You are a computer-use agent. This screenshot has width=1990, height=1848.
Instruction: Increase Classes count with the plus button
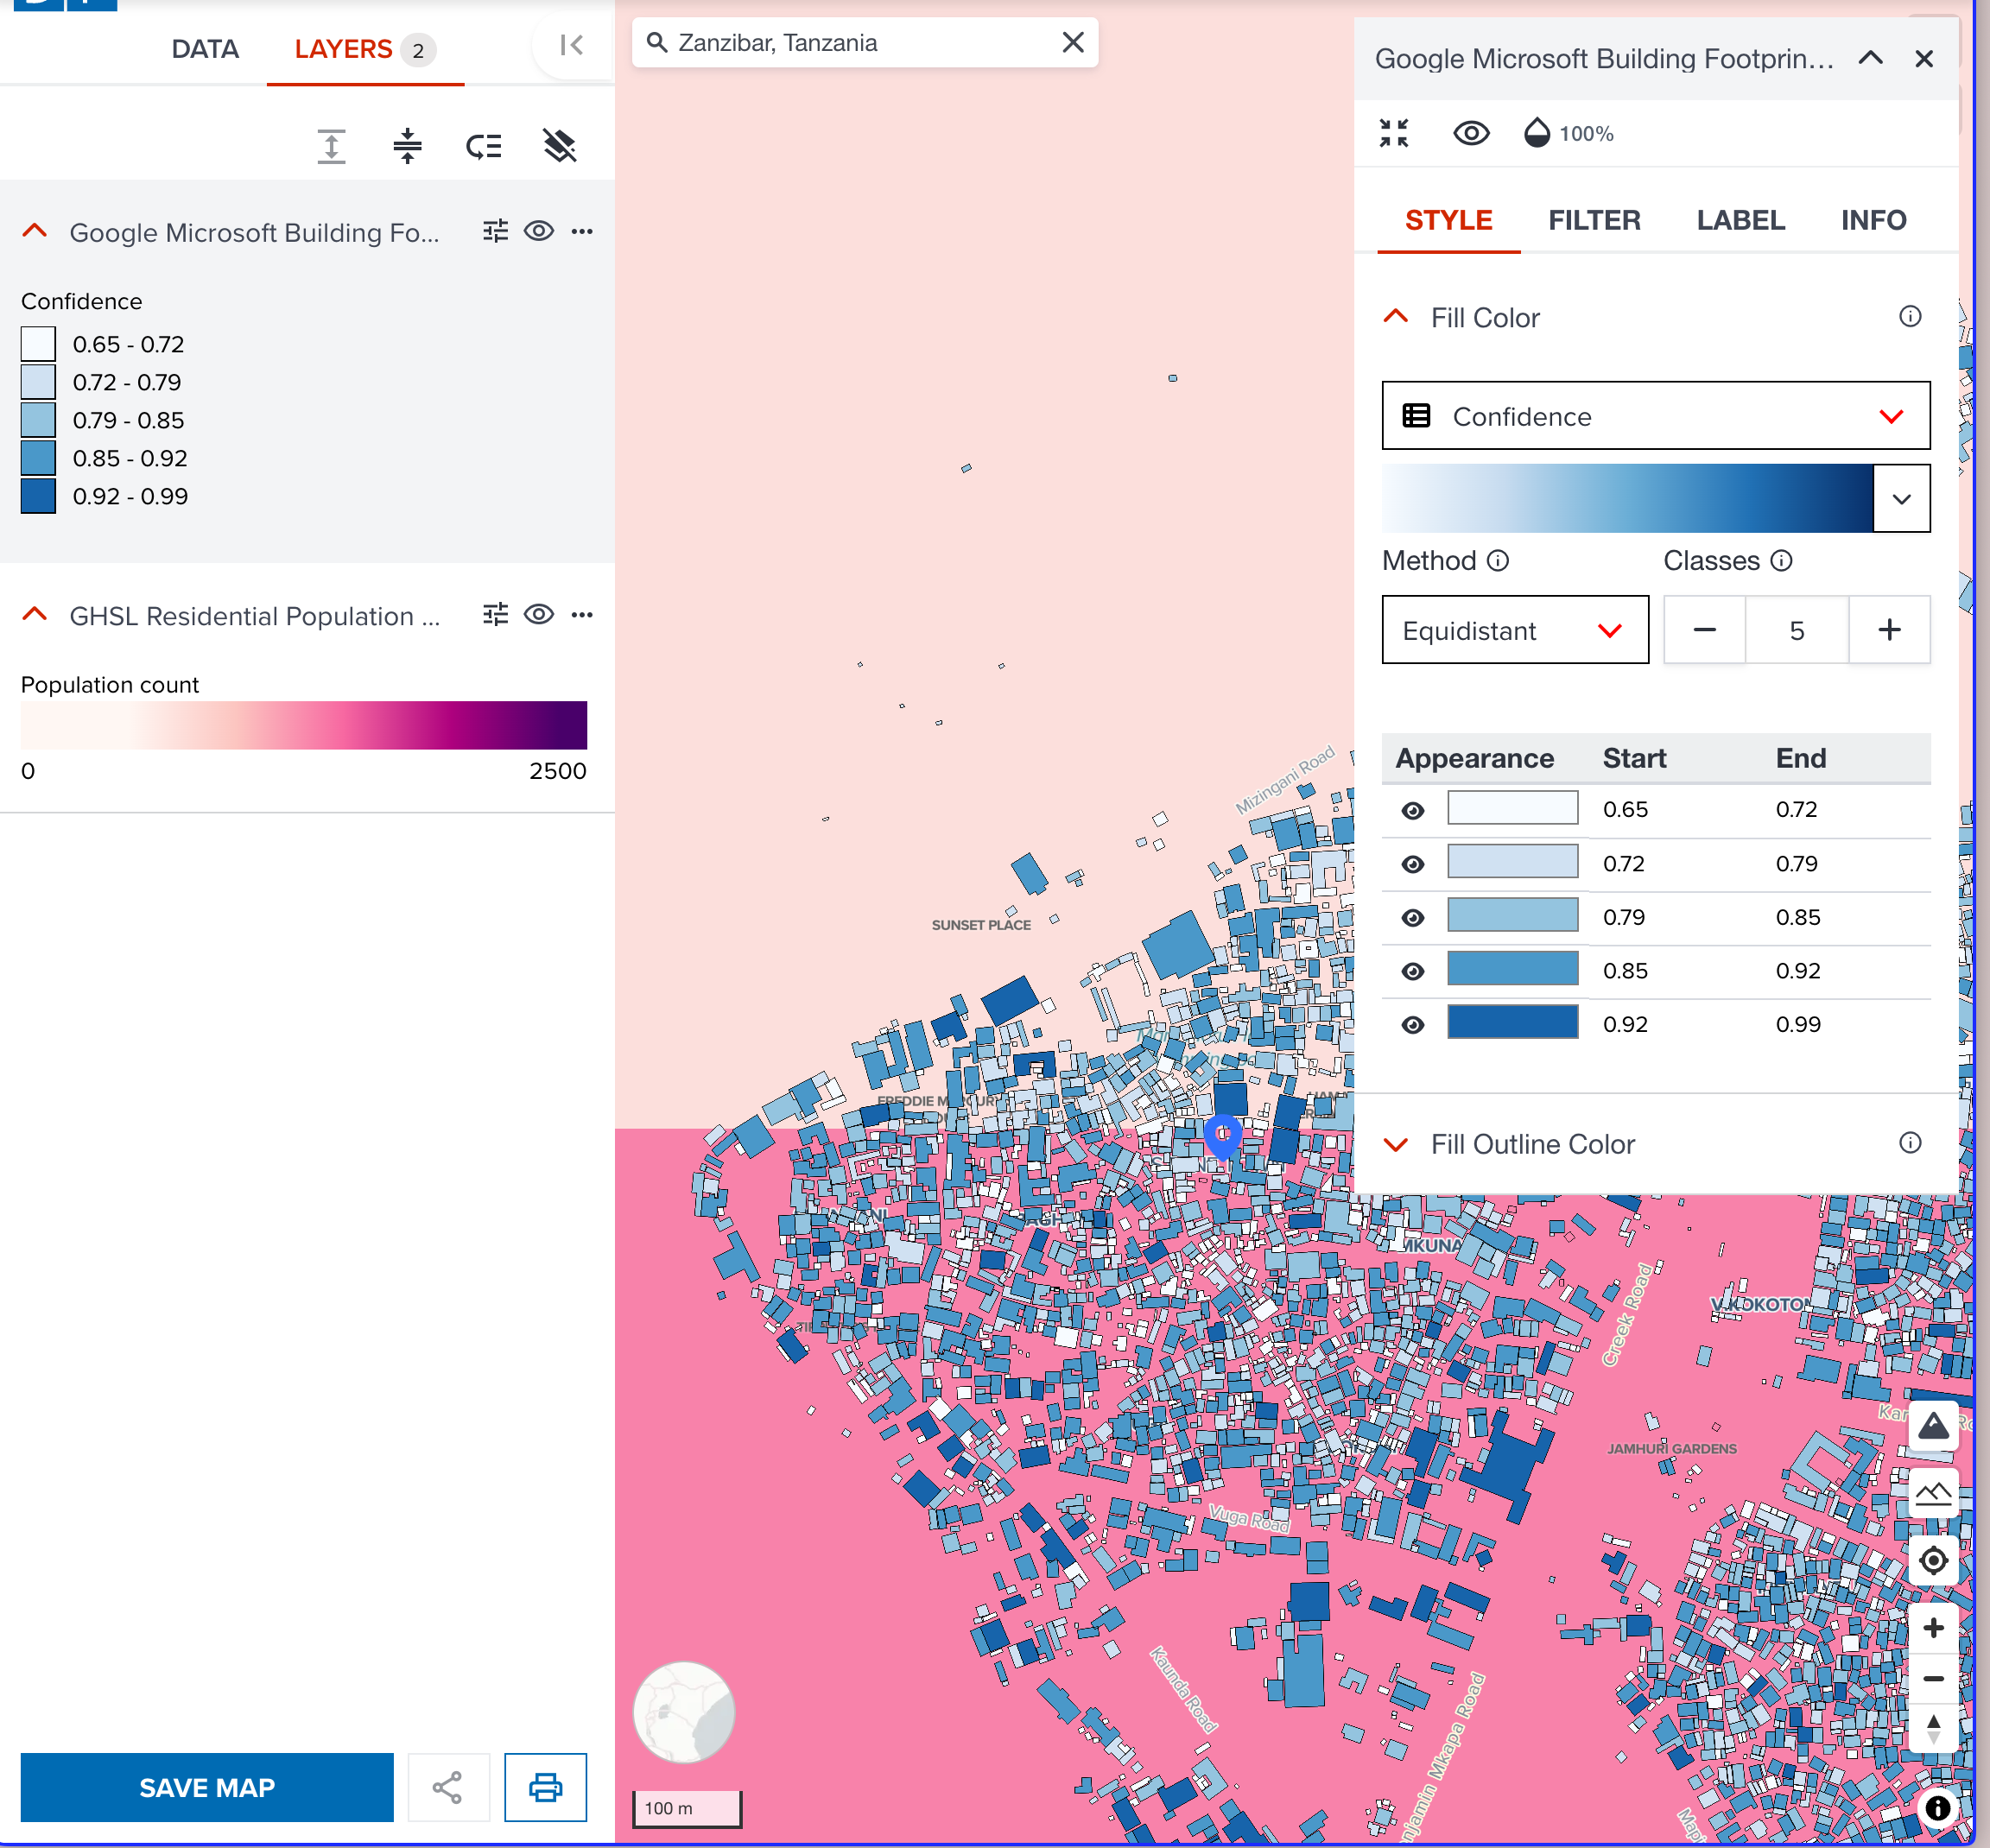(x=1889, y=630)
